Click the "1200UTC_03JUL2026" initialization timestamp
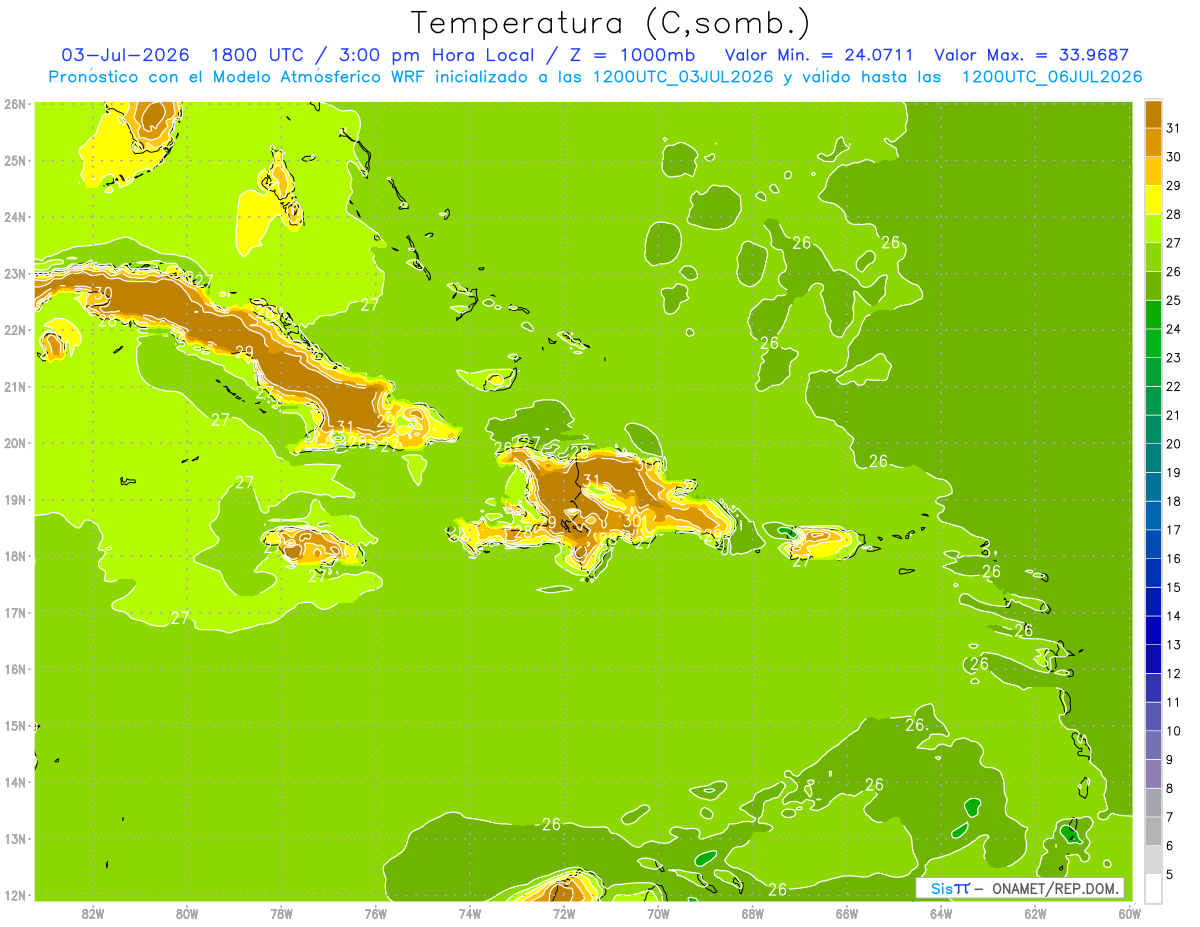Image resolution: width=1200 pixels, height=927 pixels. pyautogui.click(x=685, y=77)
